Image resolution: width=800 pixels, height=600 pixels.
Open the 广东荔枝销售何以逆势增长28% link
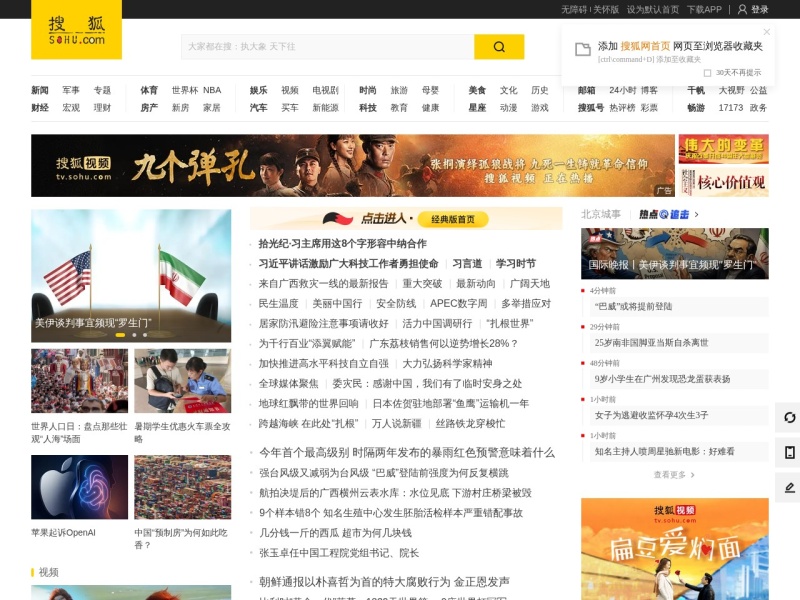click(443, 344)
